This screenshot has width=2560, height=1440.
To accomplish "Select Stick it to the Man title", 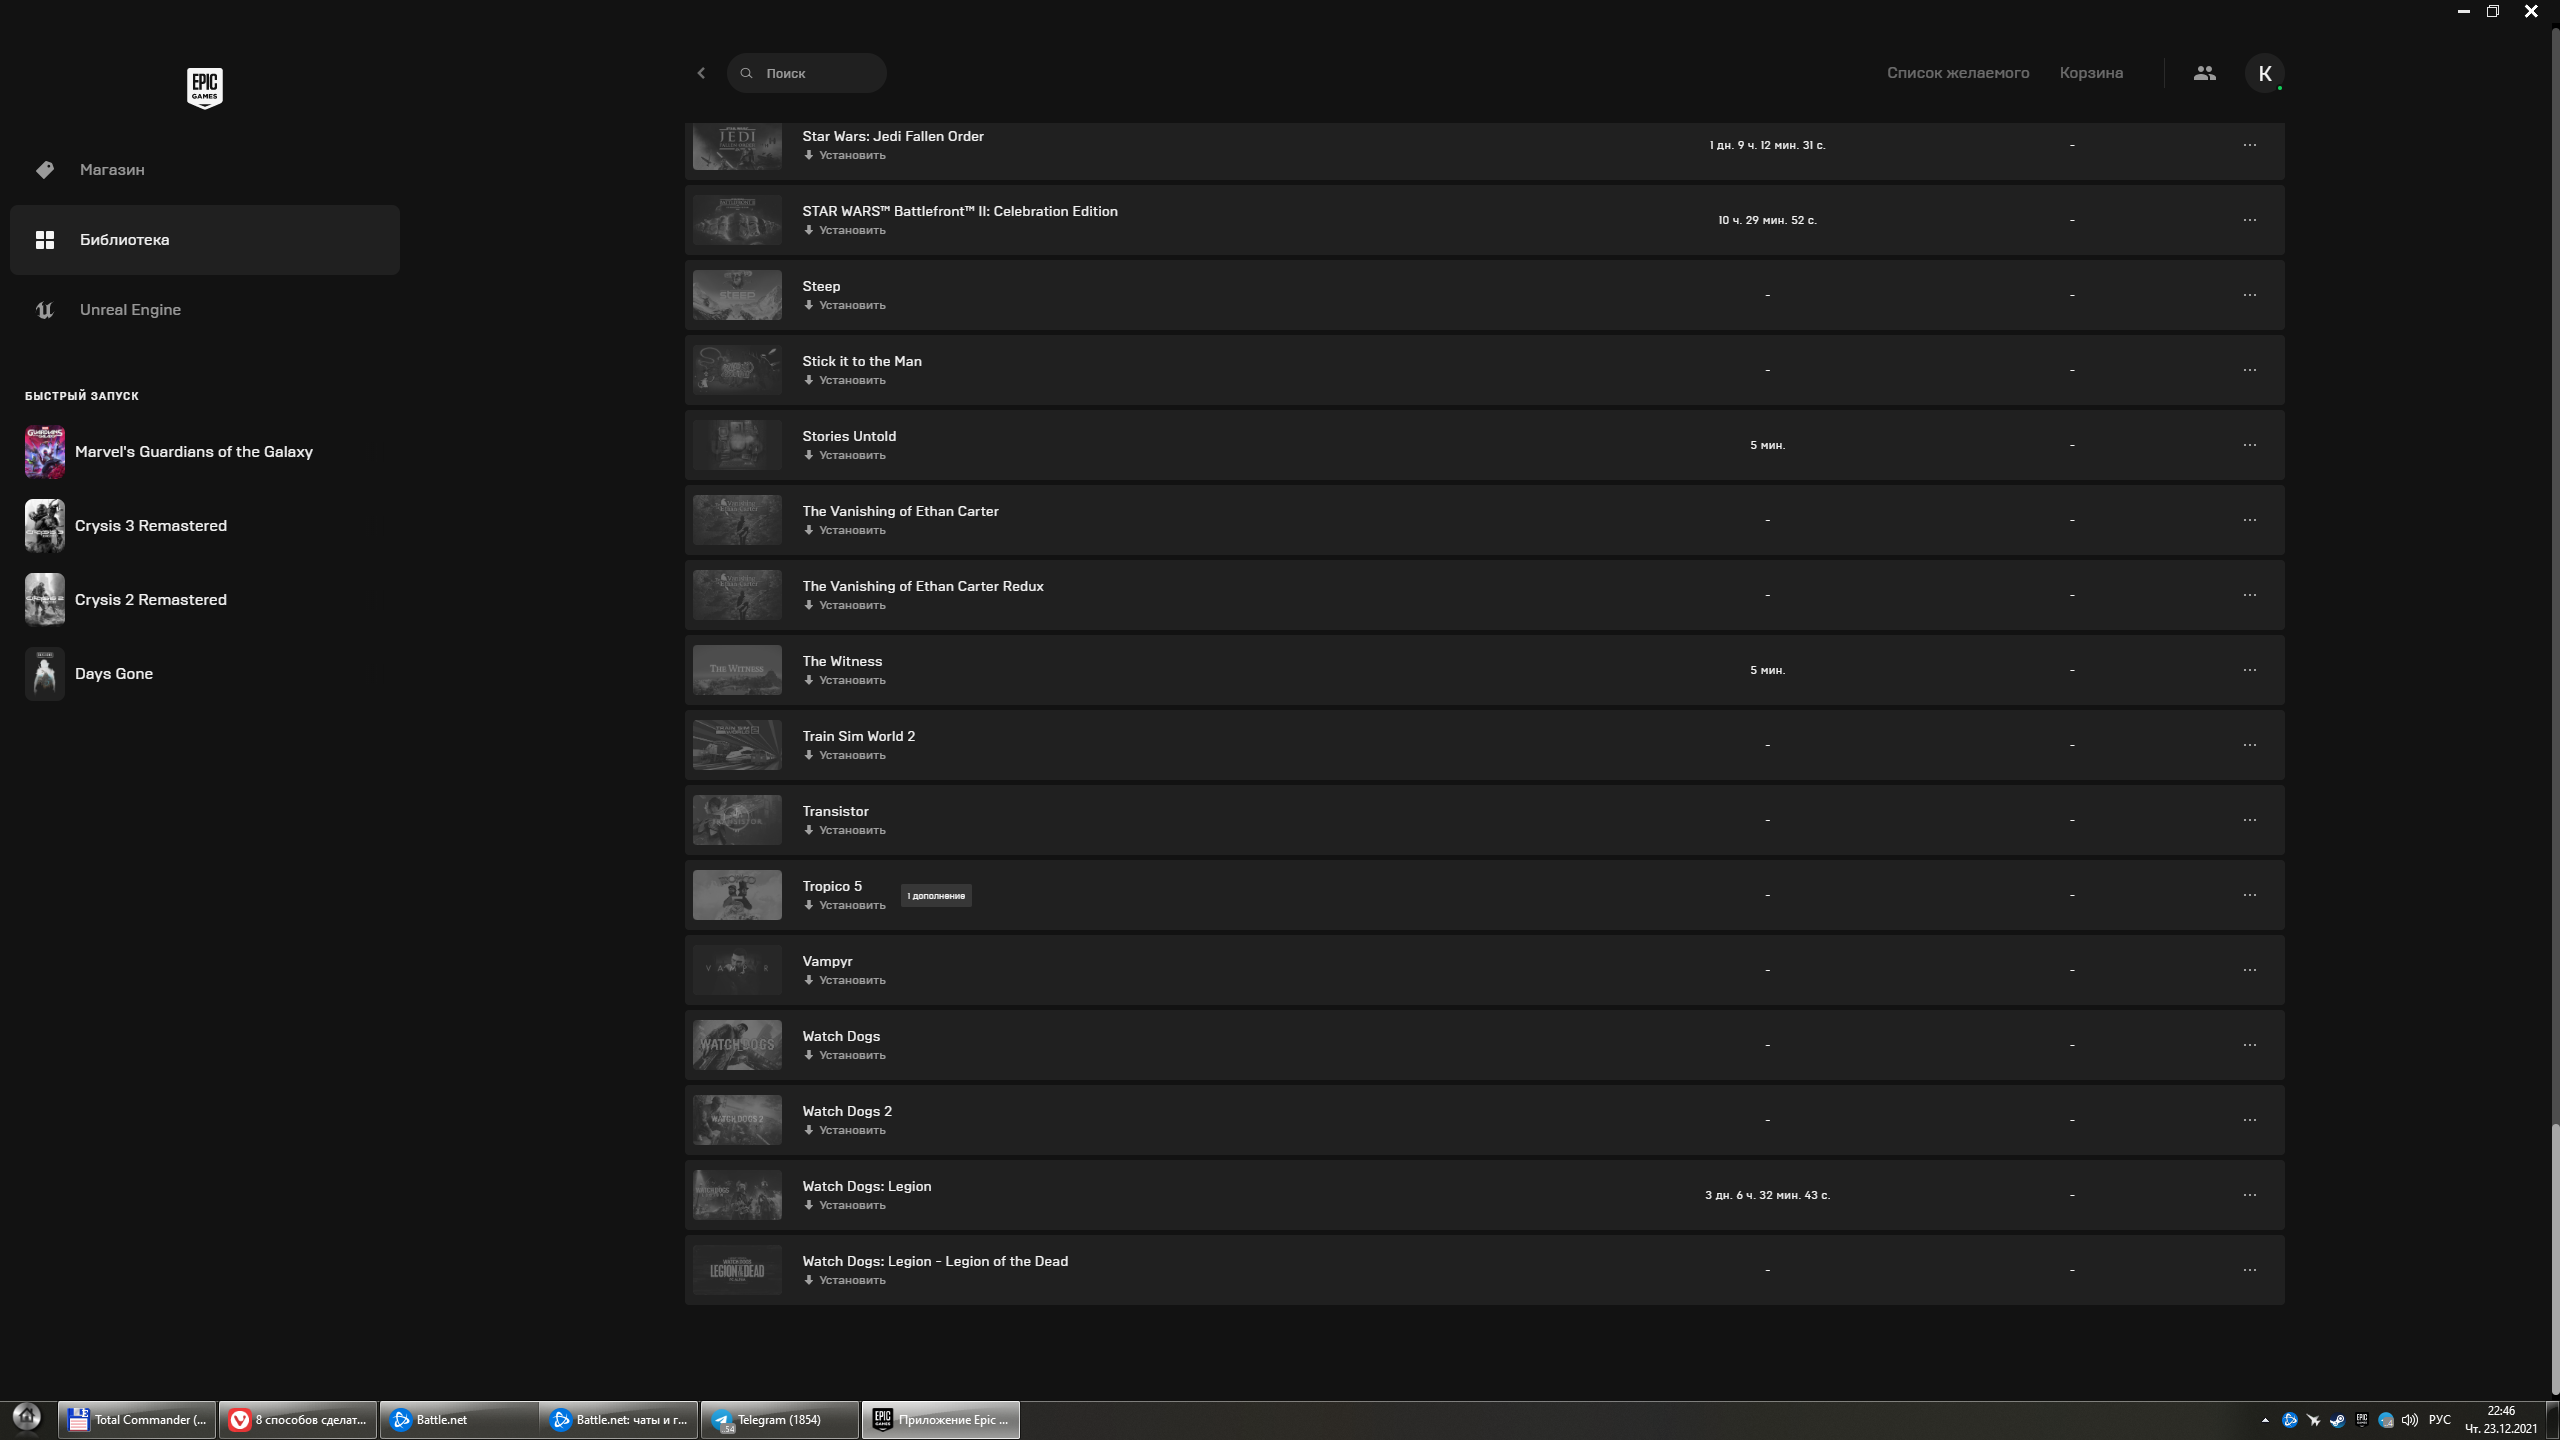I will click(x=862, y=361).
